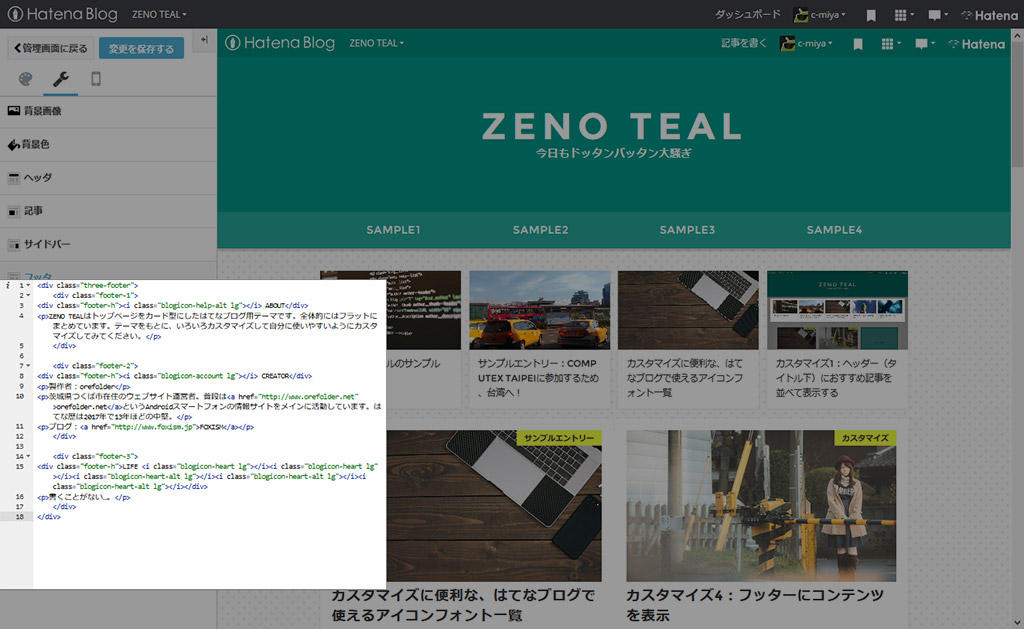Click inside the footer HTML code editor
Viewport: 1024px width, 629px height.
point(209,434)
